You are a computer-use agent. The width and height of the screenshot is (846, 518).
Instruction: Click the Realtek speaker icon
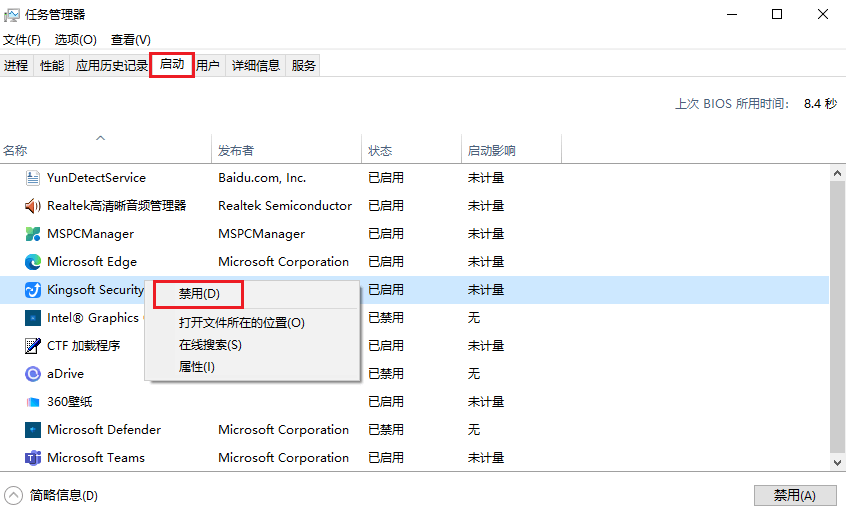[x=33, y=206]
